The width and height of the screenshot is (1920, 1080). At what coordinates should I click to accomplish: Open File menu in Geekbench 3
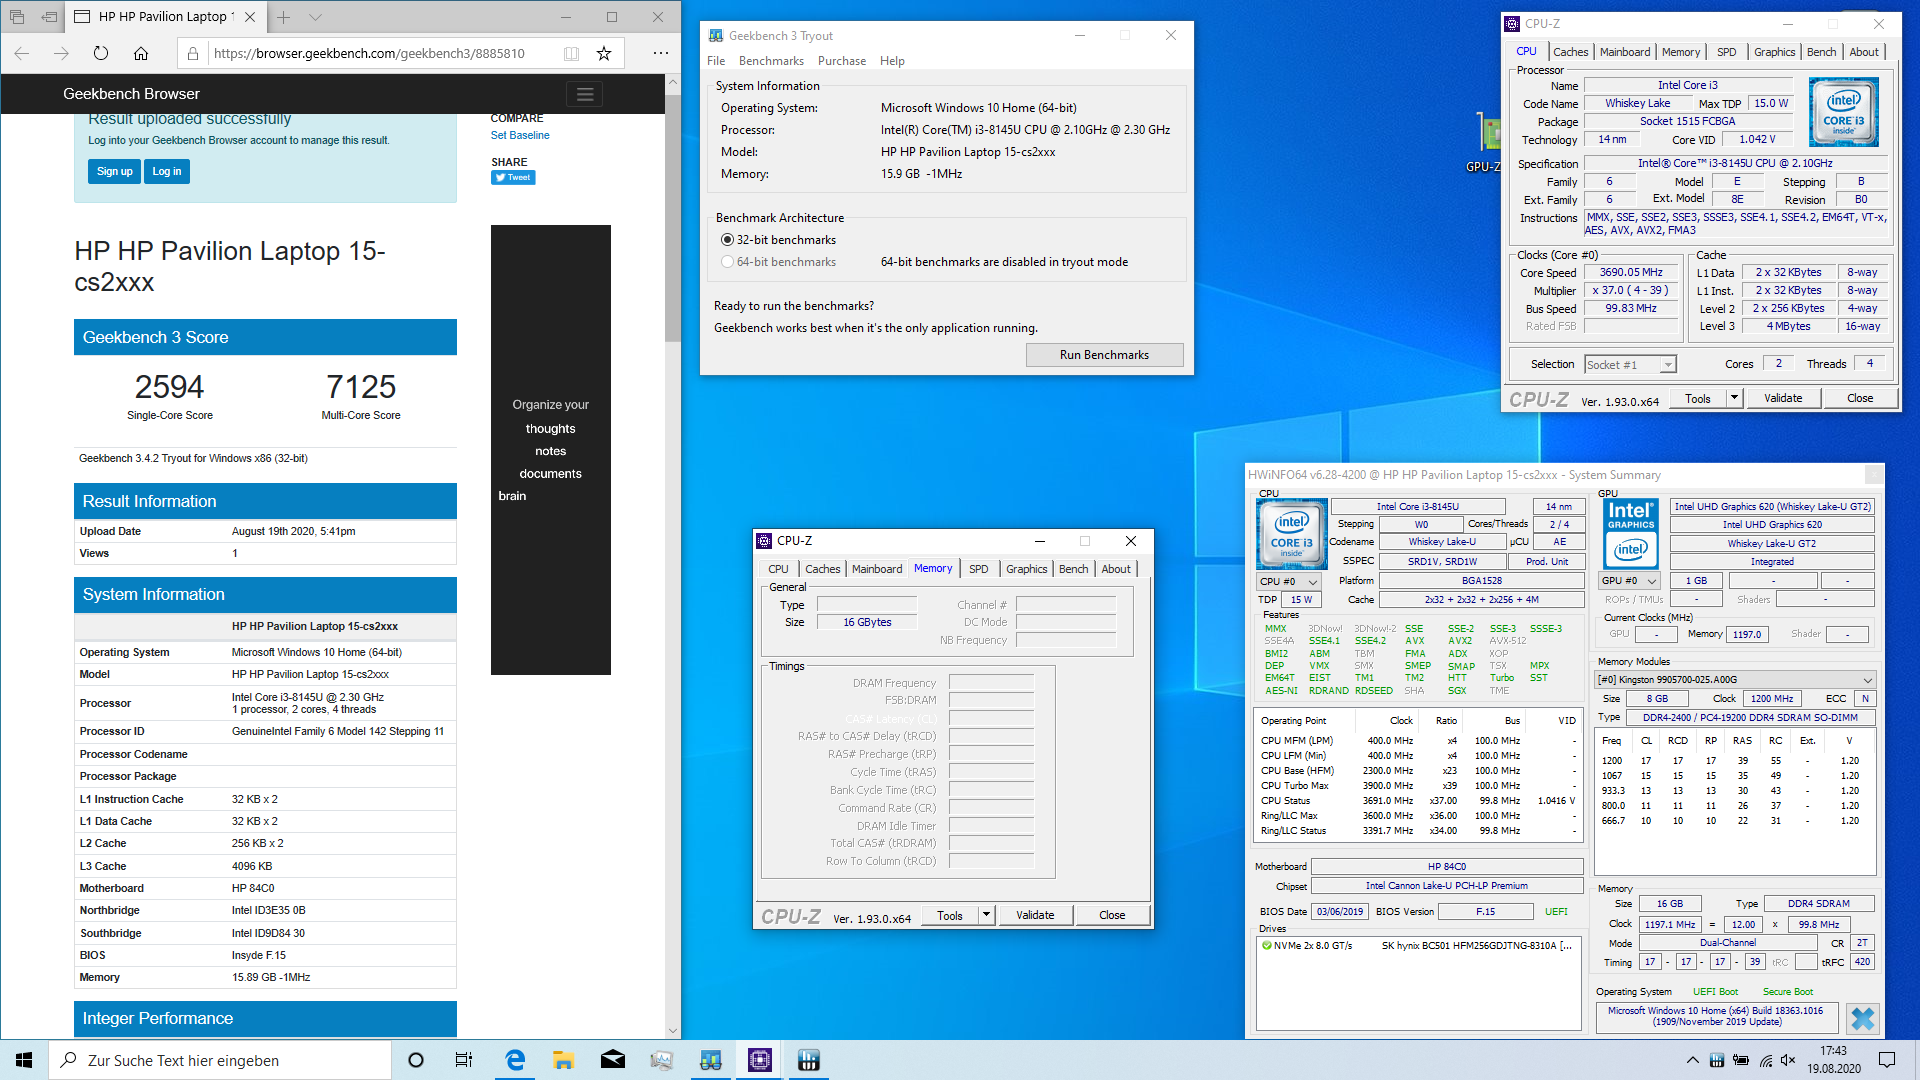(x=716, y=61)
